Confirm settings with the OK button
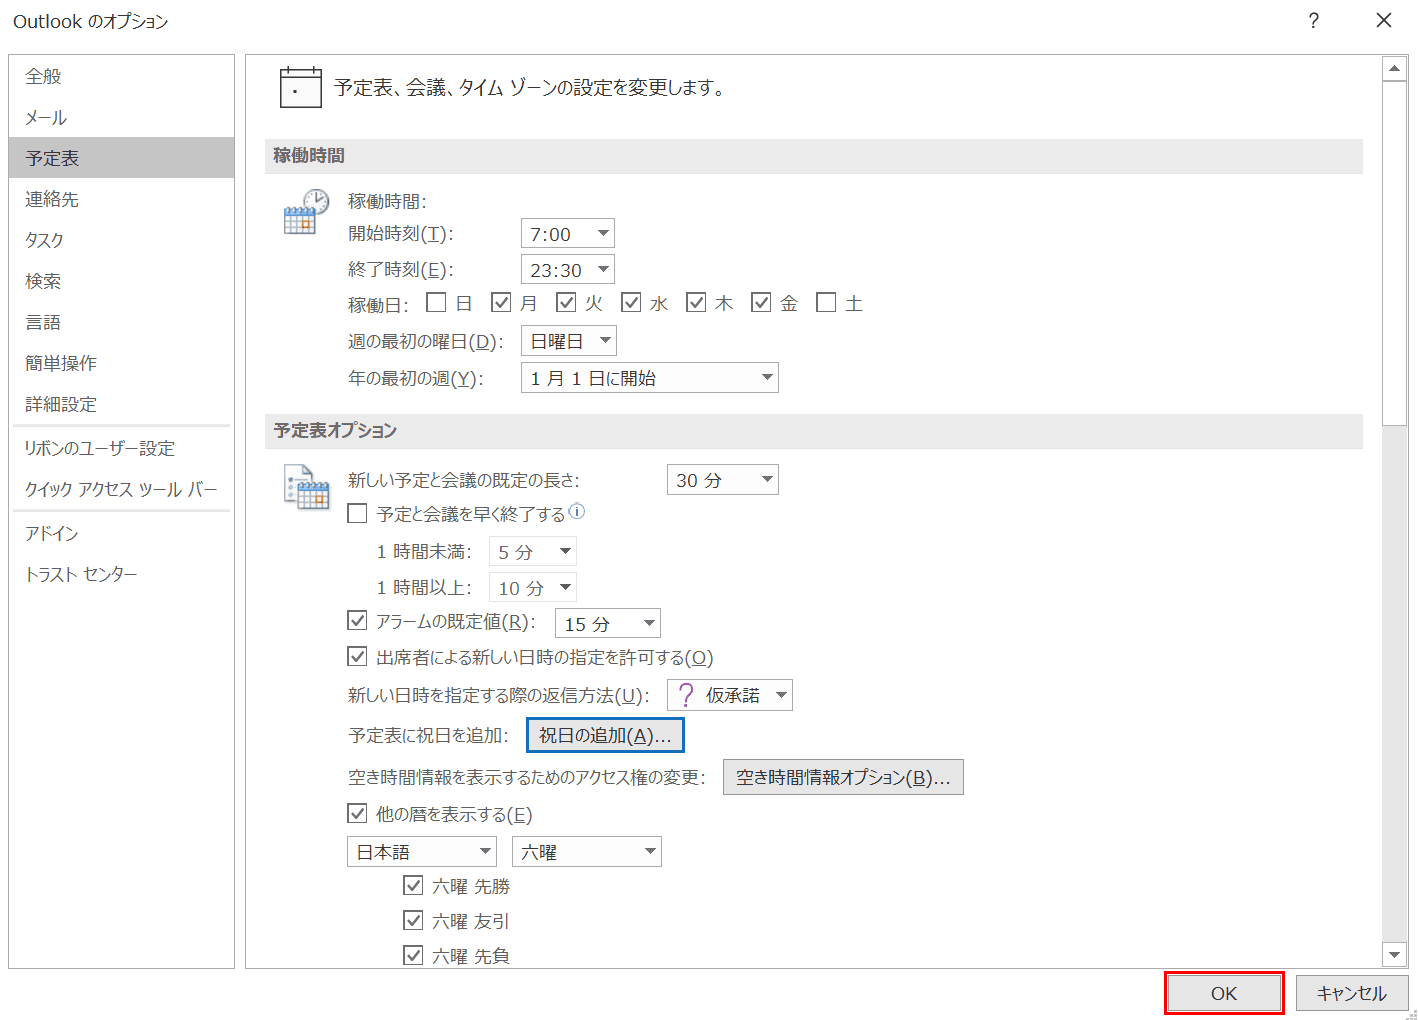 pyautogui.click(x=1224, y=993)
